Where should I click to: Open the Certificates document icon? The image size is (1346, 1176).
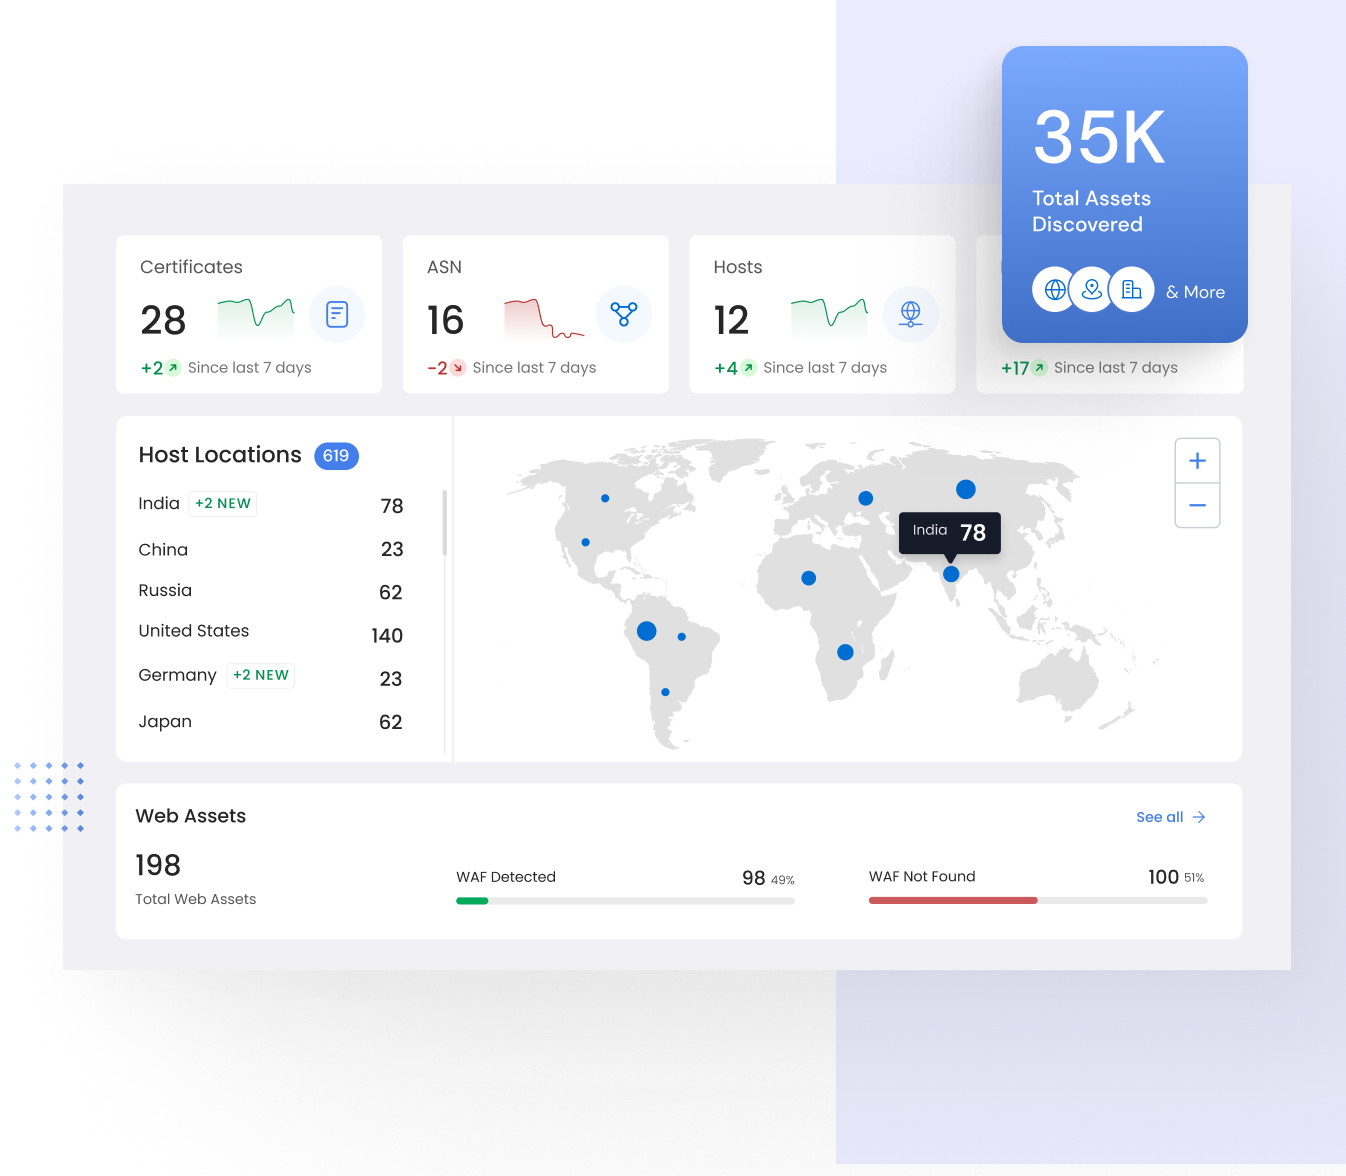coord(337,314)
